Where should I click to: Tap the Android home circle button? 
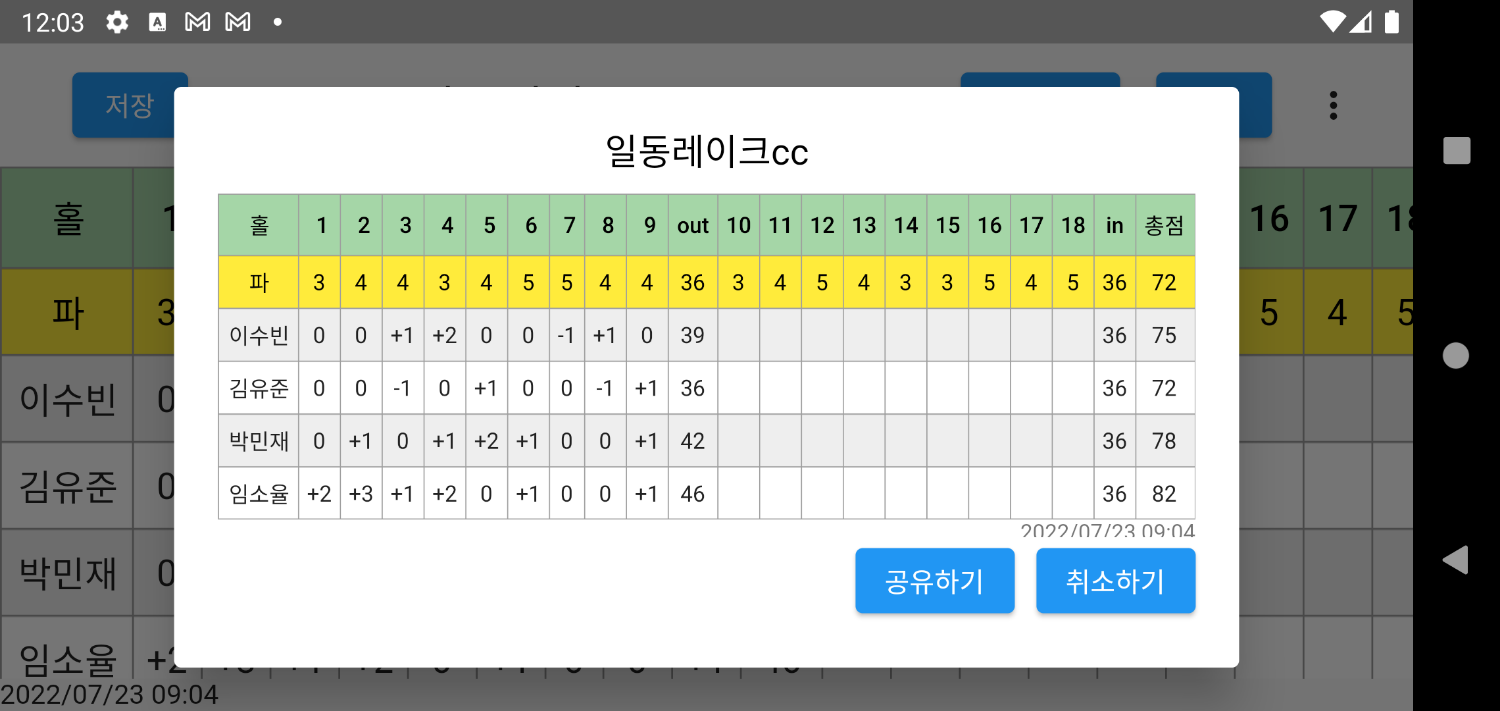1455,355
